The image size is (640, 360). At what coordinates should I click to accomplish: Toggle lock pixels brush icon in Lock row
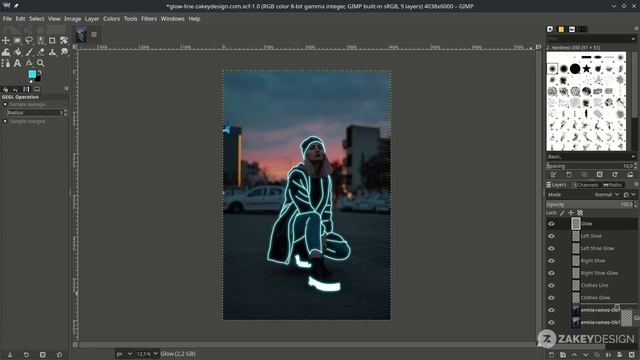(562, 213)
